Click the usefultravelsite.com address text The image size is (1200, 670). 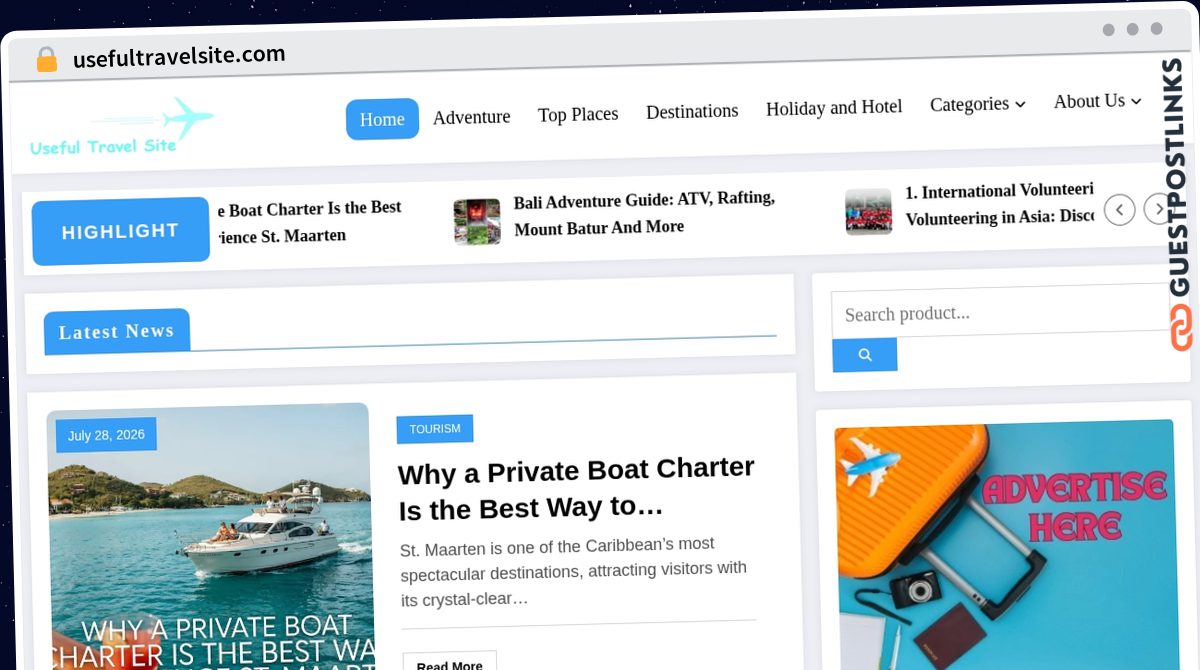pos(179,57)
